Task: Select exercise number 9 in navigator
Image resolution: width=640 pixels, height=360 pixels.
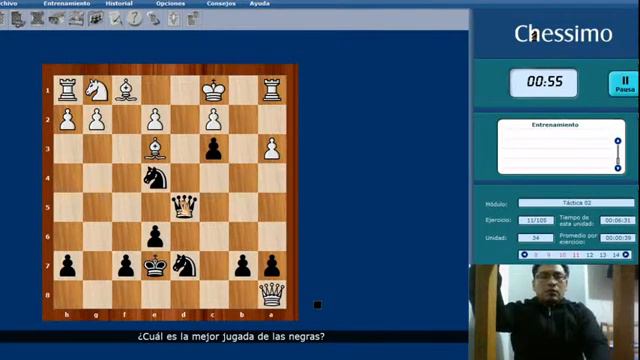Action: click(x=549, y=255)
